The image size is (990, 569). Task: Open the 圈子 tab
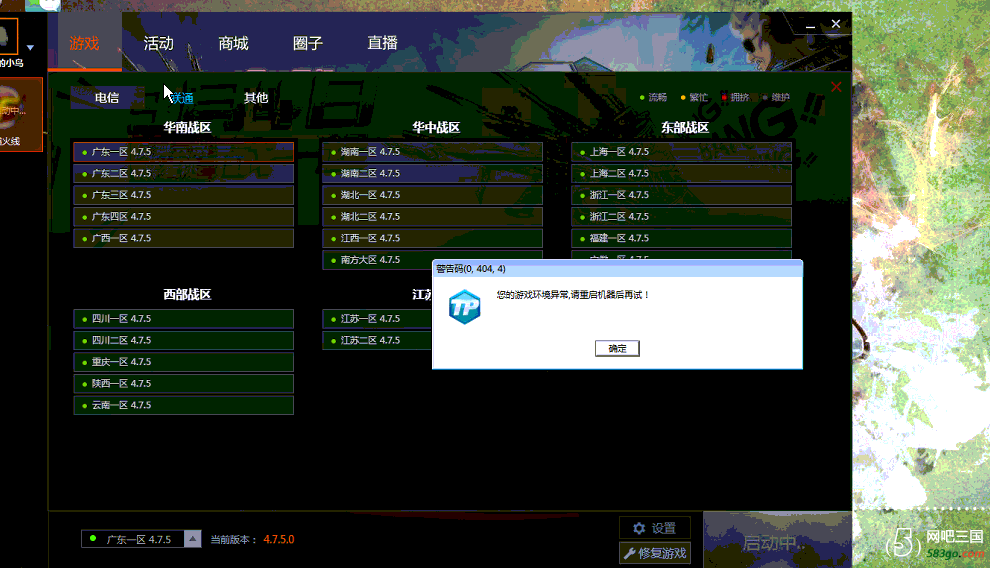tap(307, 43)
